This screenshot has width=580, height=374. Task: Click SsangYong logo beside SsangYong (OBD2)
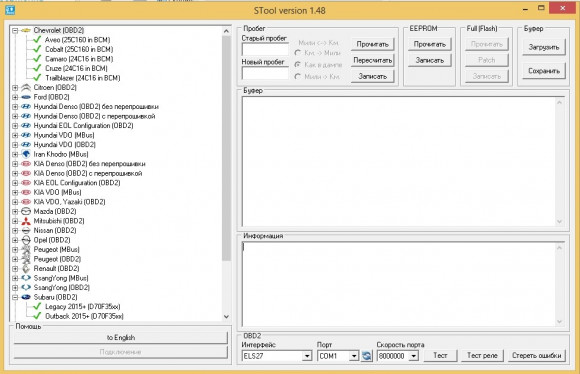(x=26, y=288)
